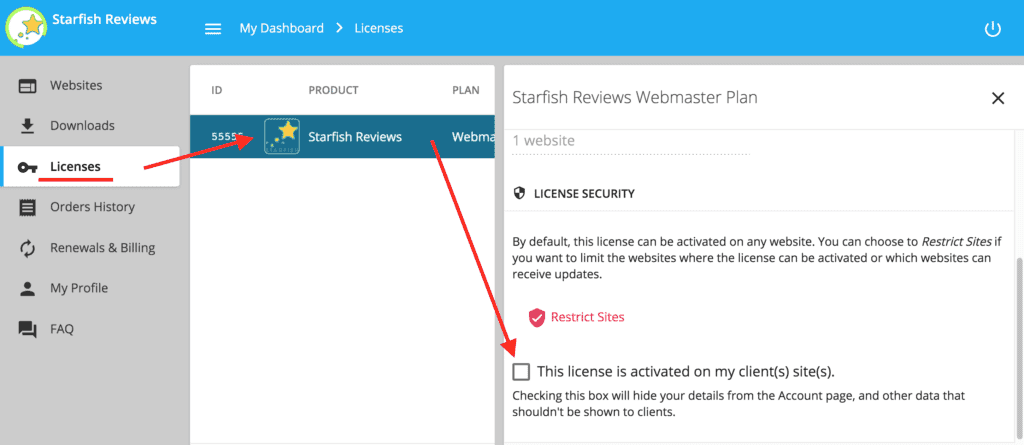Click the breadcrumb chevron separator
This screenshot has width=1024, height=445.
[x=339, y=29]
